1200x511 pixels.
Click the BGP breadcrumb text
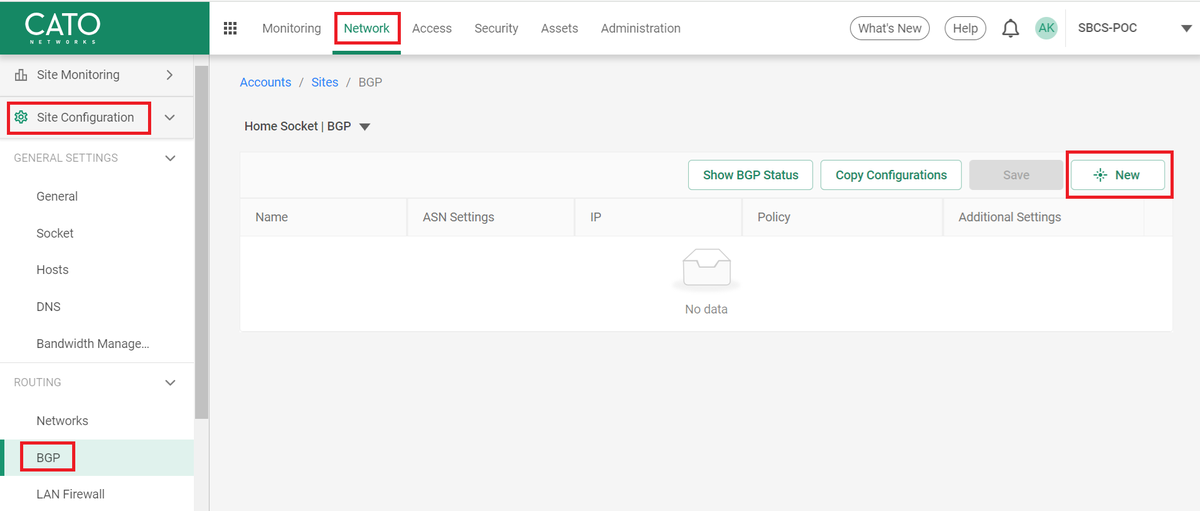click(370, 82)
